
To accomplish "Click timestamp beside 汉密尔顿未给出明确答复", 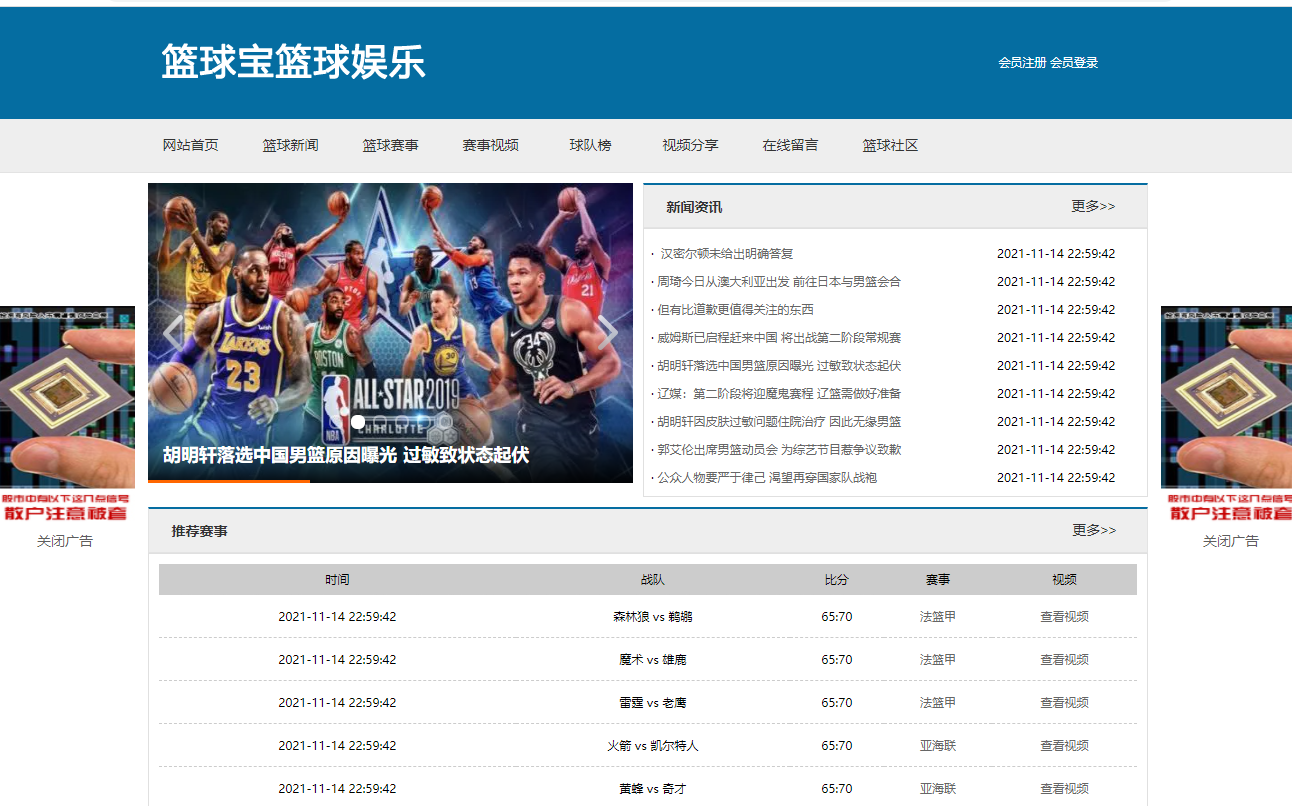I will tap(1056, 254).
